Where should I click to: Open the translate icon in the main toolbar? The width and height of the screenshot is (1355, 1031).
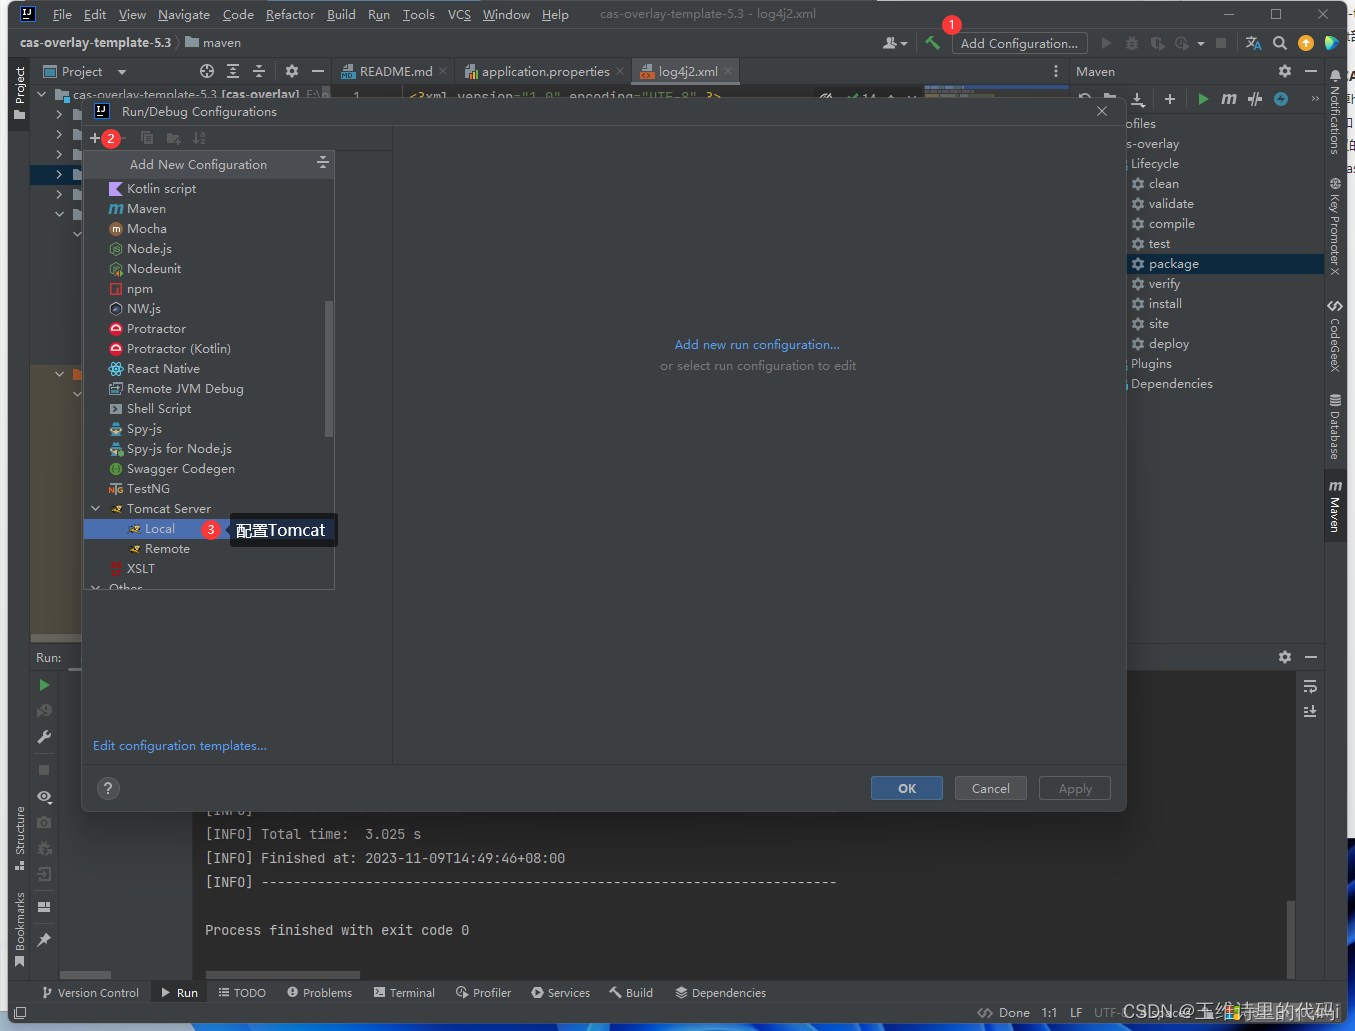[1254, 43]
